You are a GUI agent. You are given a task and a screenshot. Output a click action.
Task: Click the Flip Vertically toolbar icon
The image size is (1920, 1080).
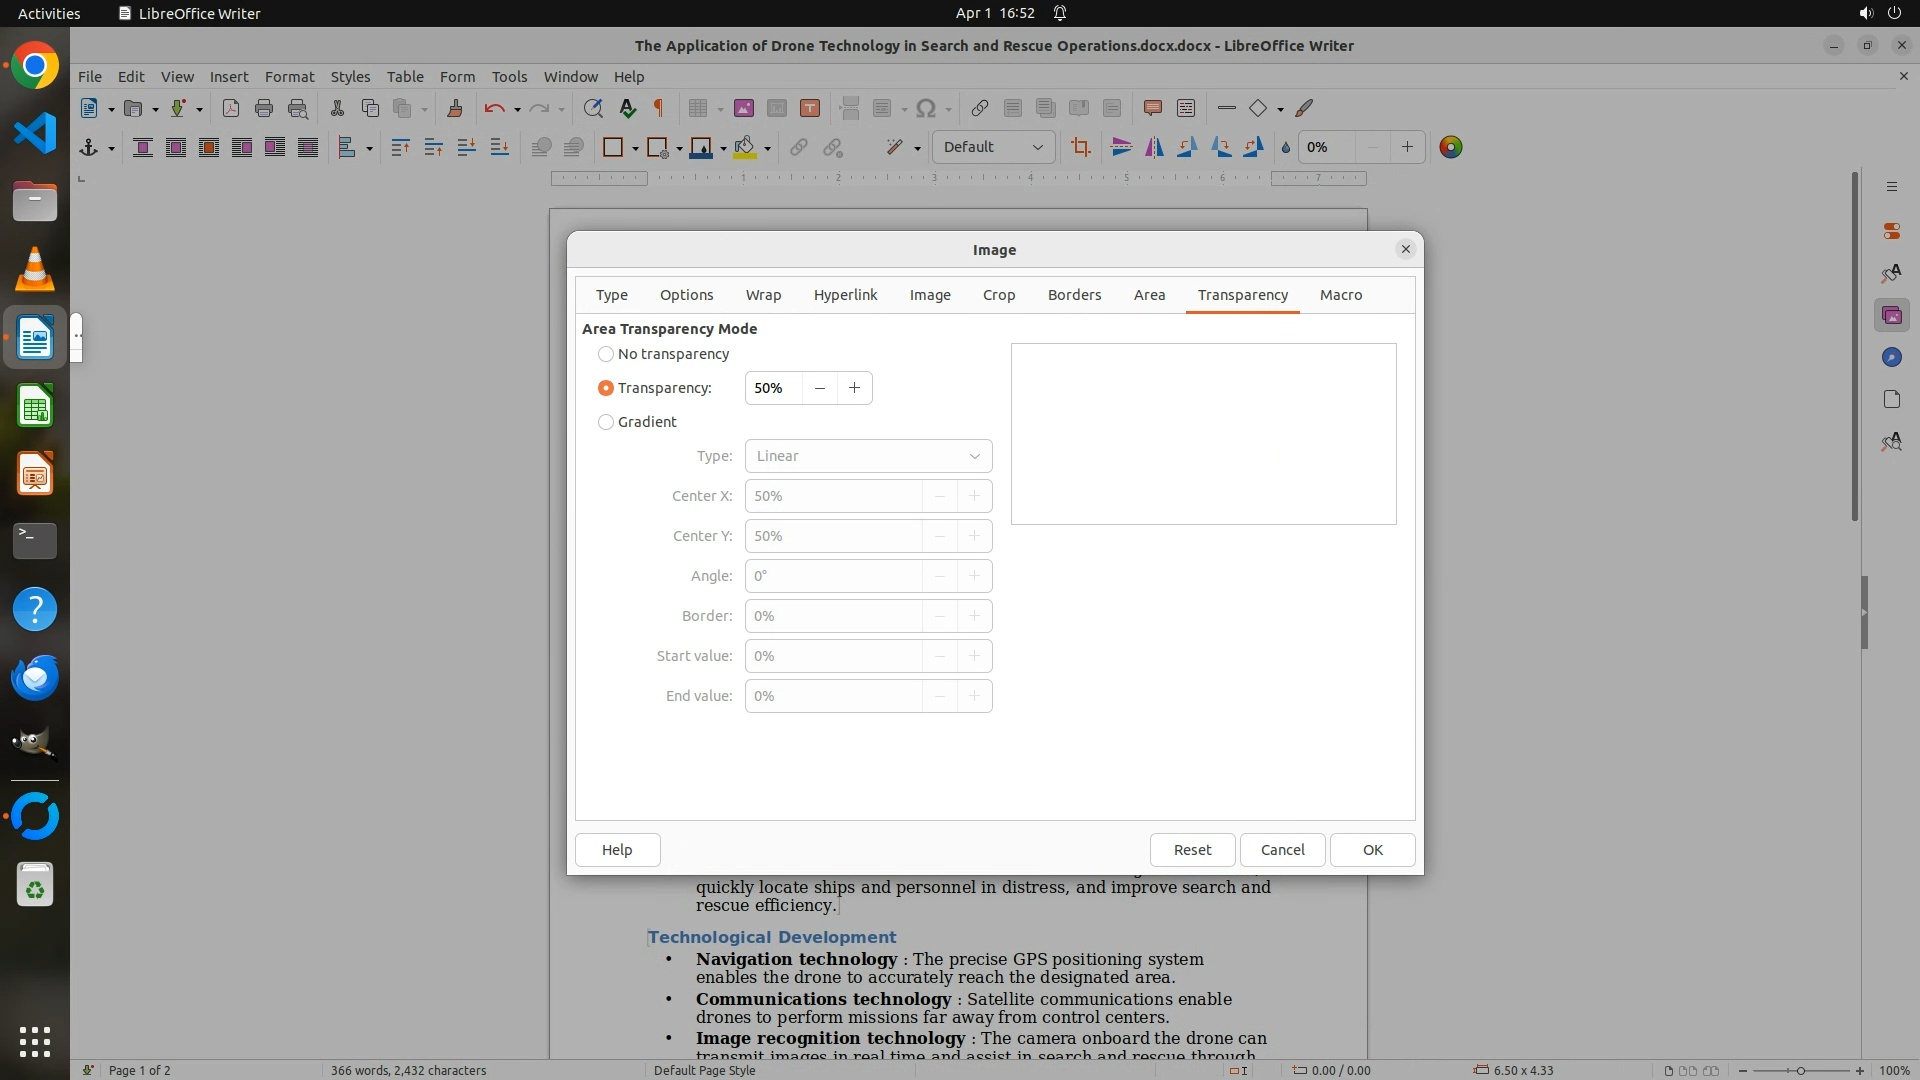click(x=1121, y=148)
